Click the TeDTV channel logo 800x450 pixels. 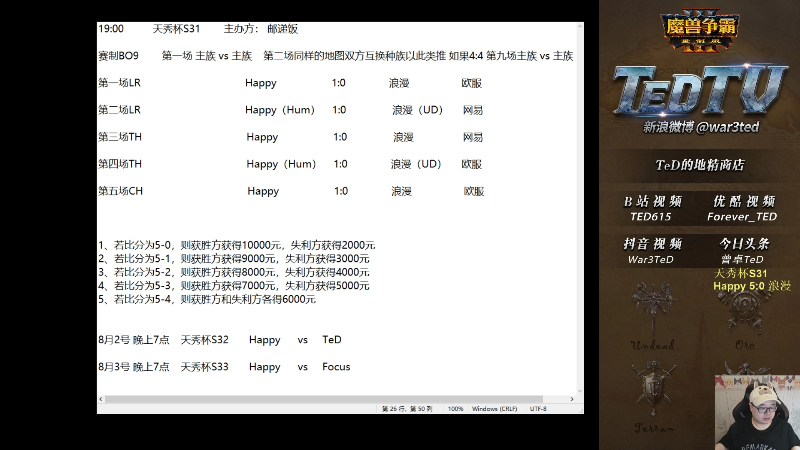click(699, 90)
